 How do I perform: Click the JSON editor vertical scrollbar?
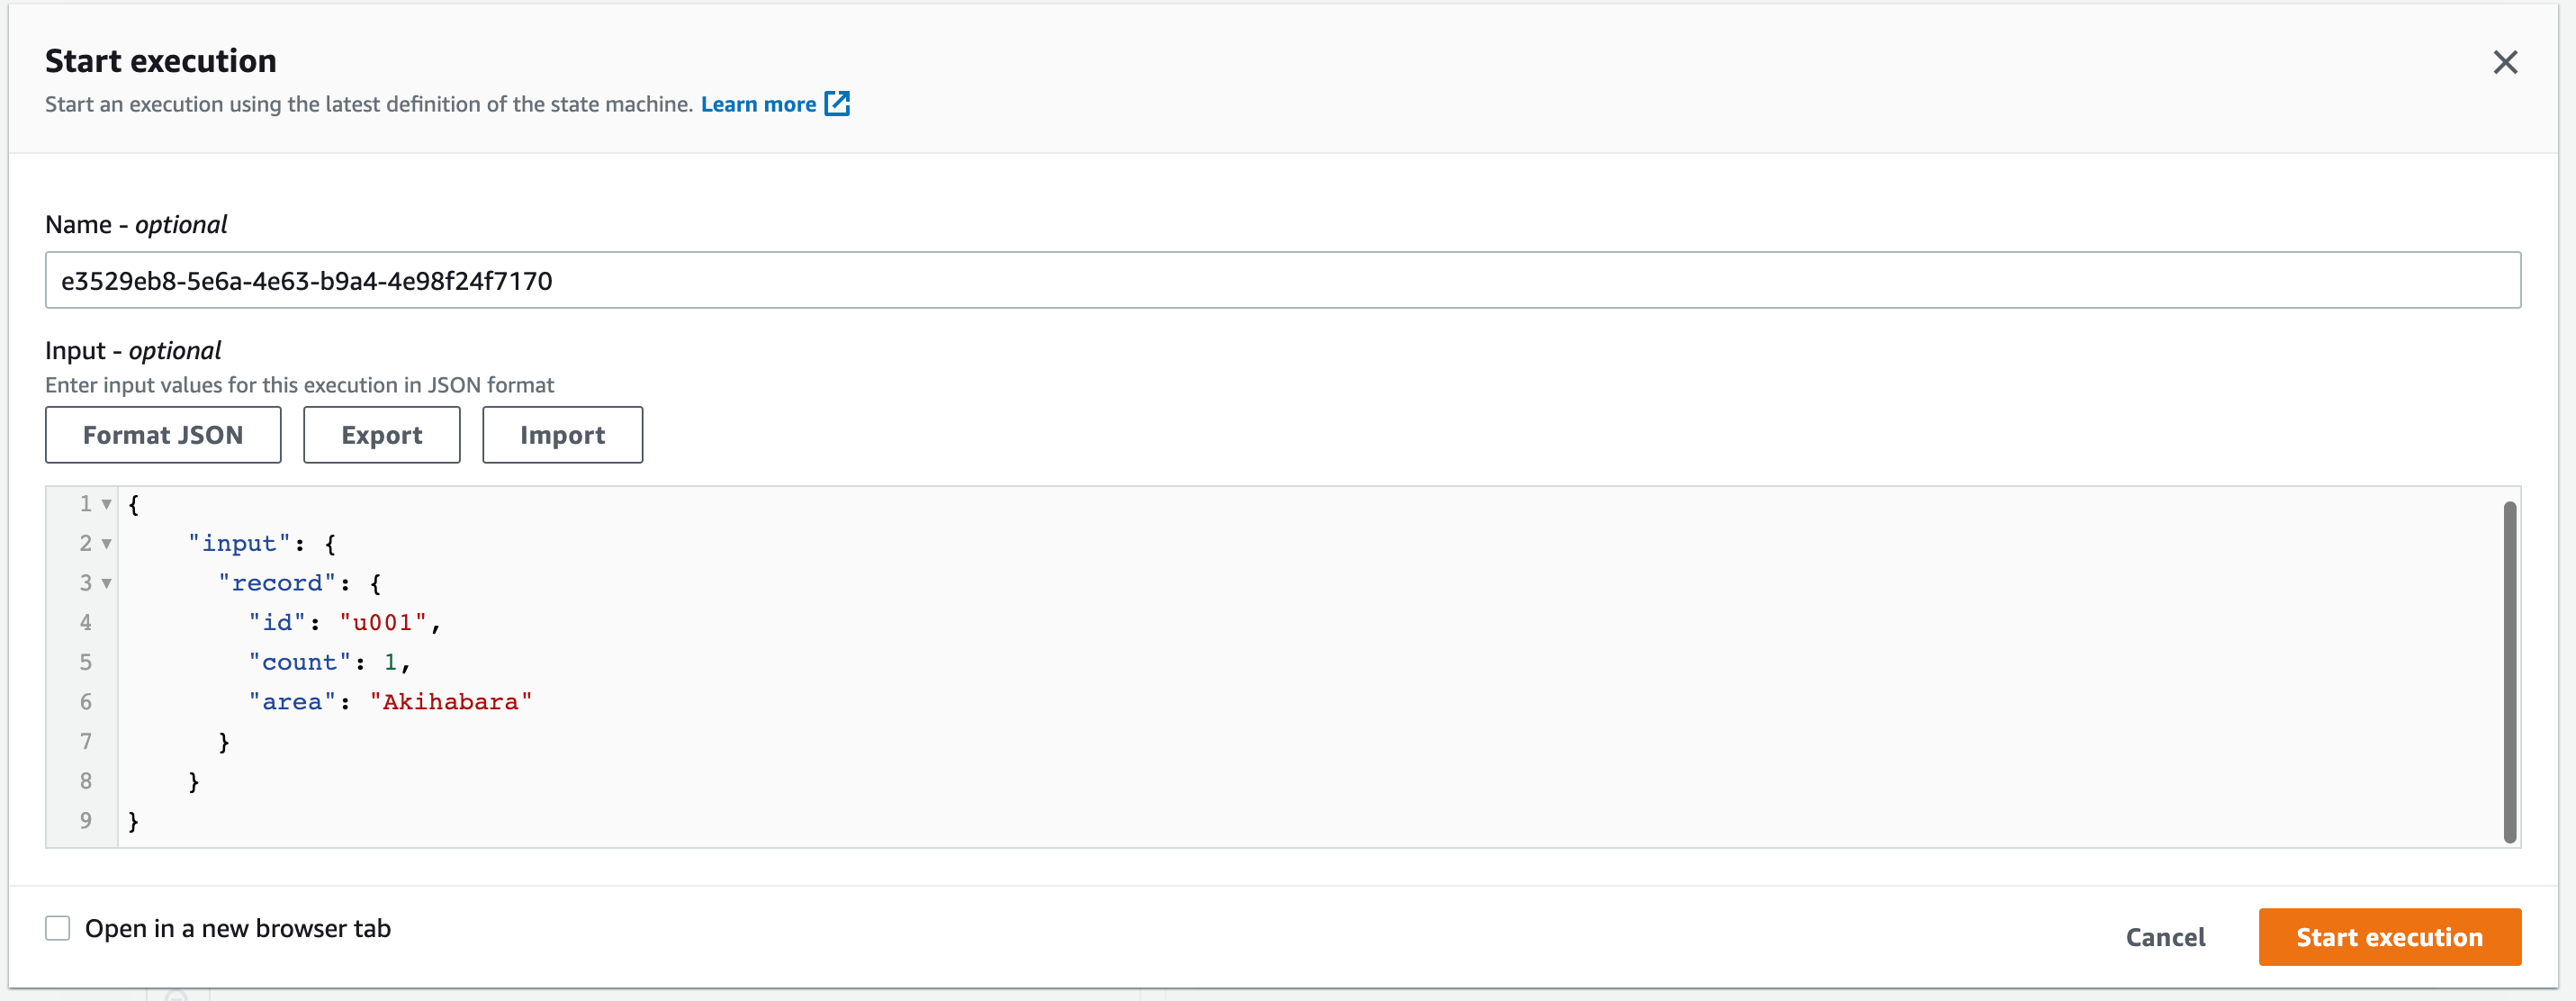pos(2509,672)
